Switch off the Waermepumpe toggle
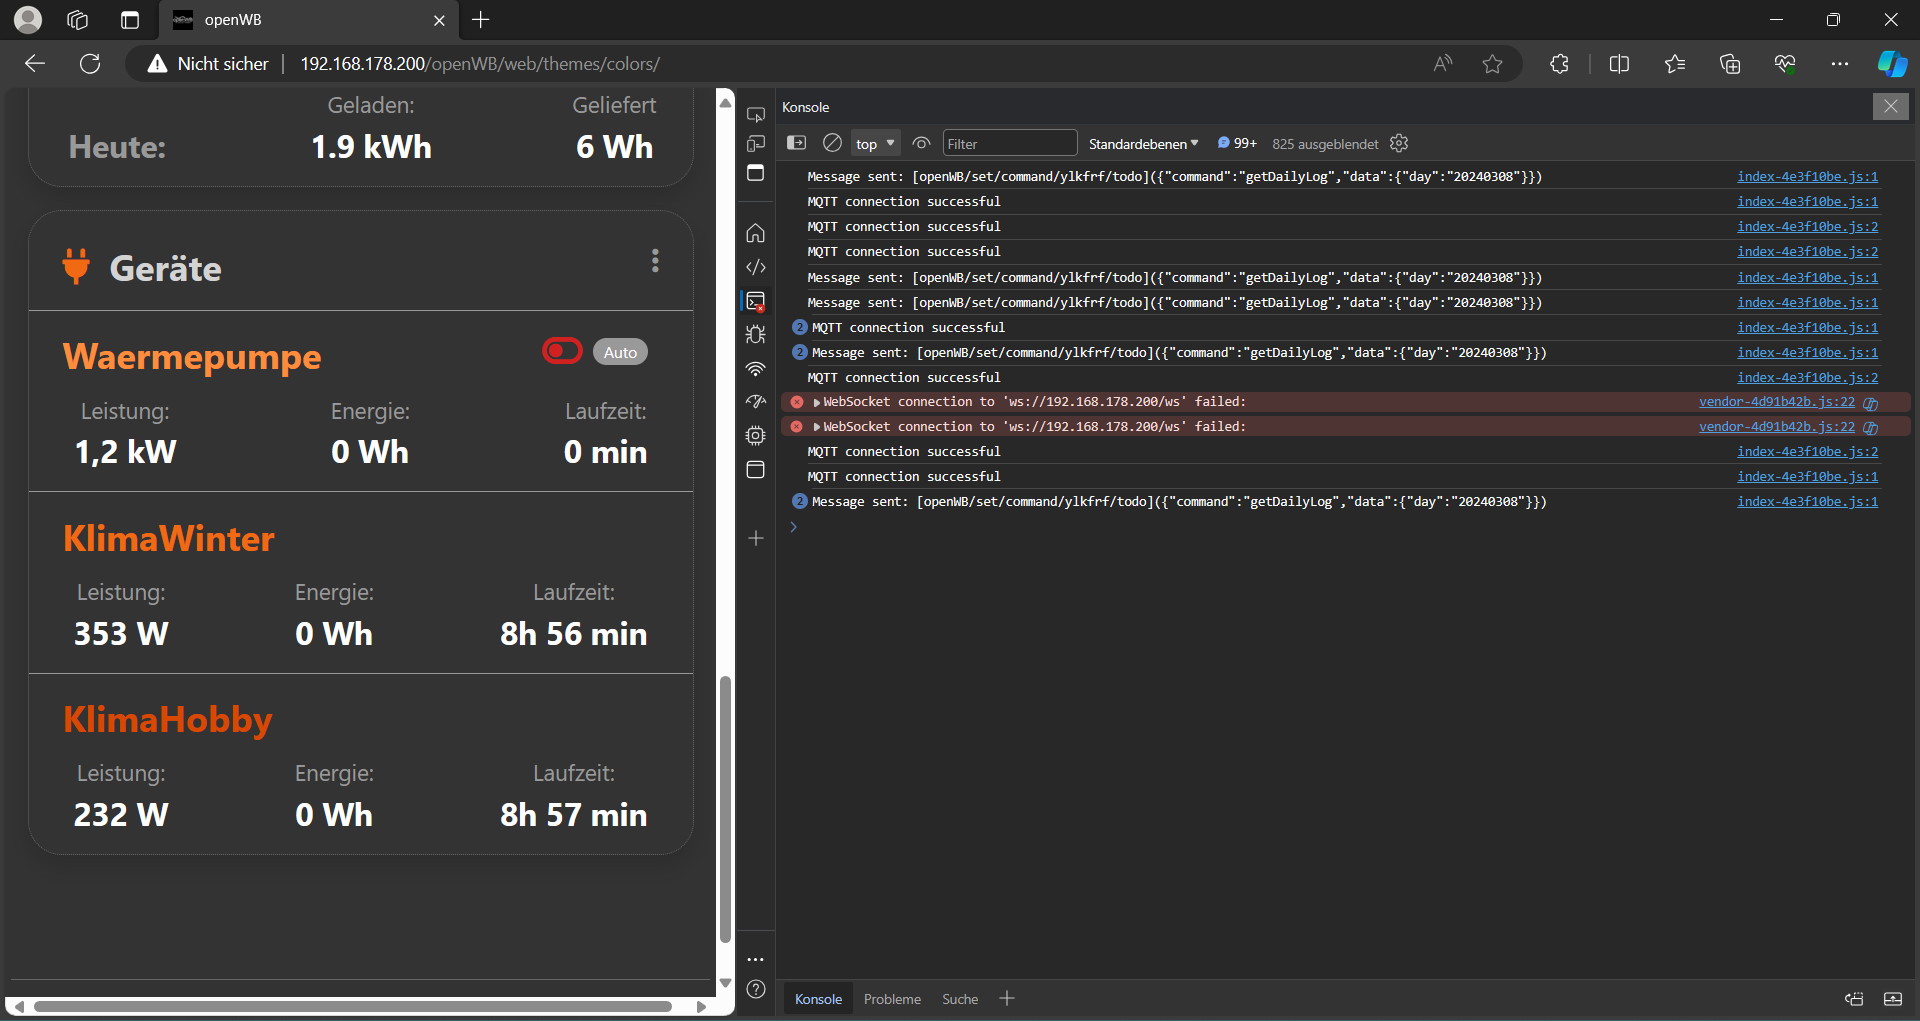The width and height of the screenshot is (1920, 1021). (562, 350)
